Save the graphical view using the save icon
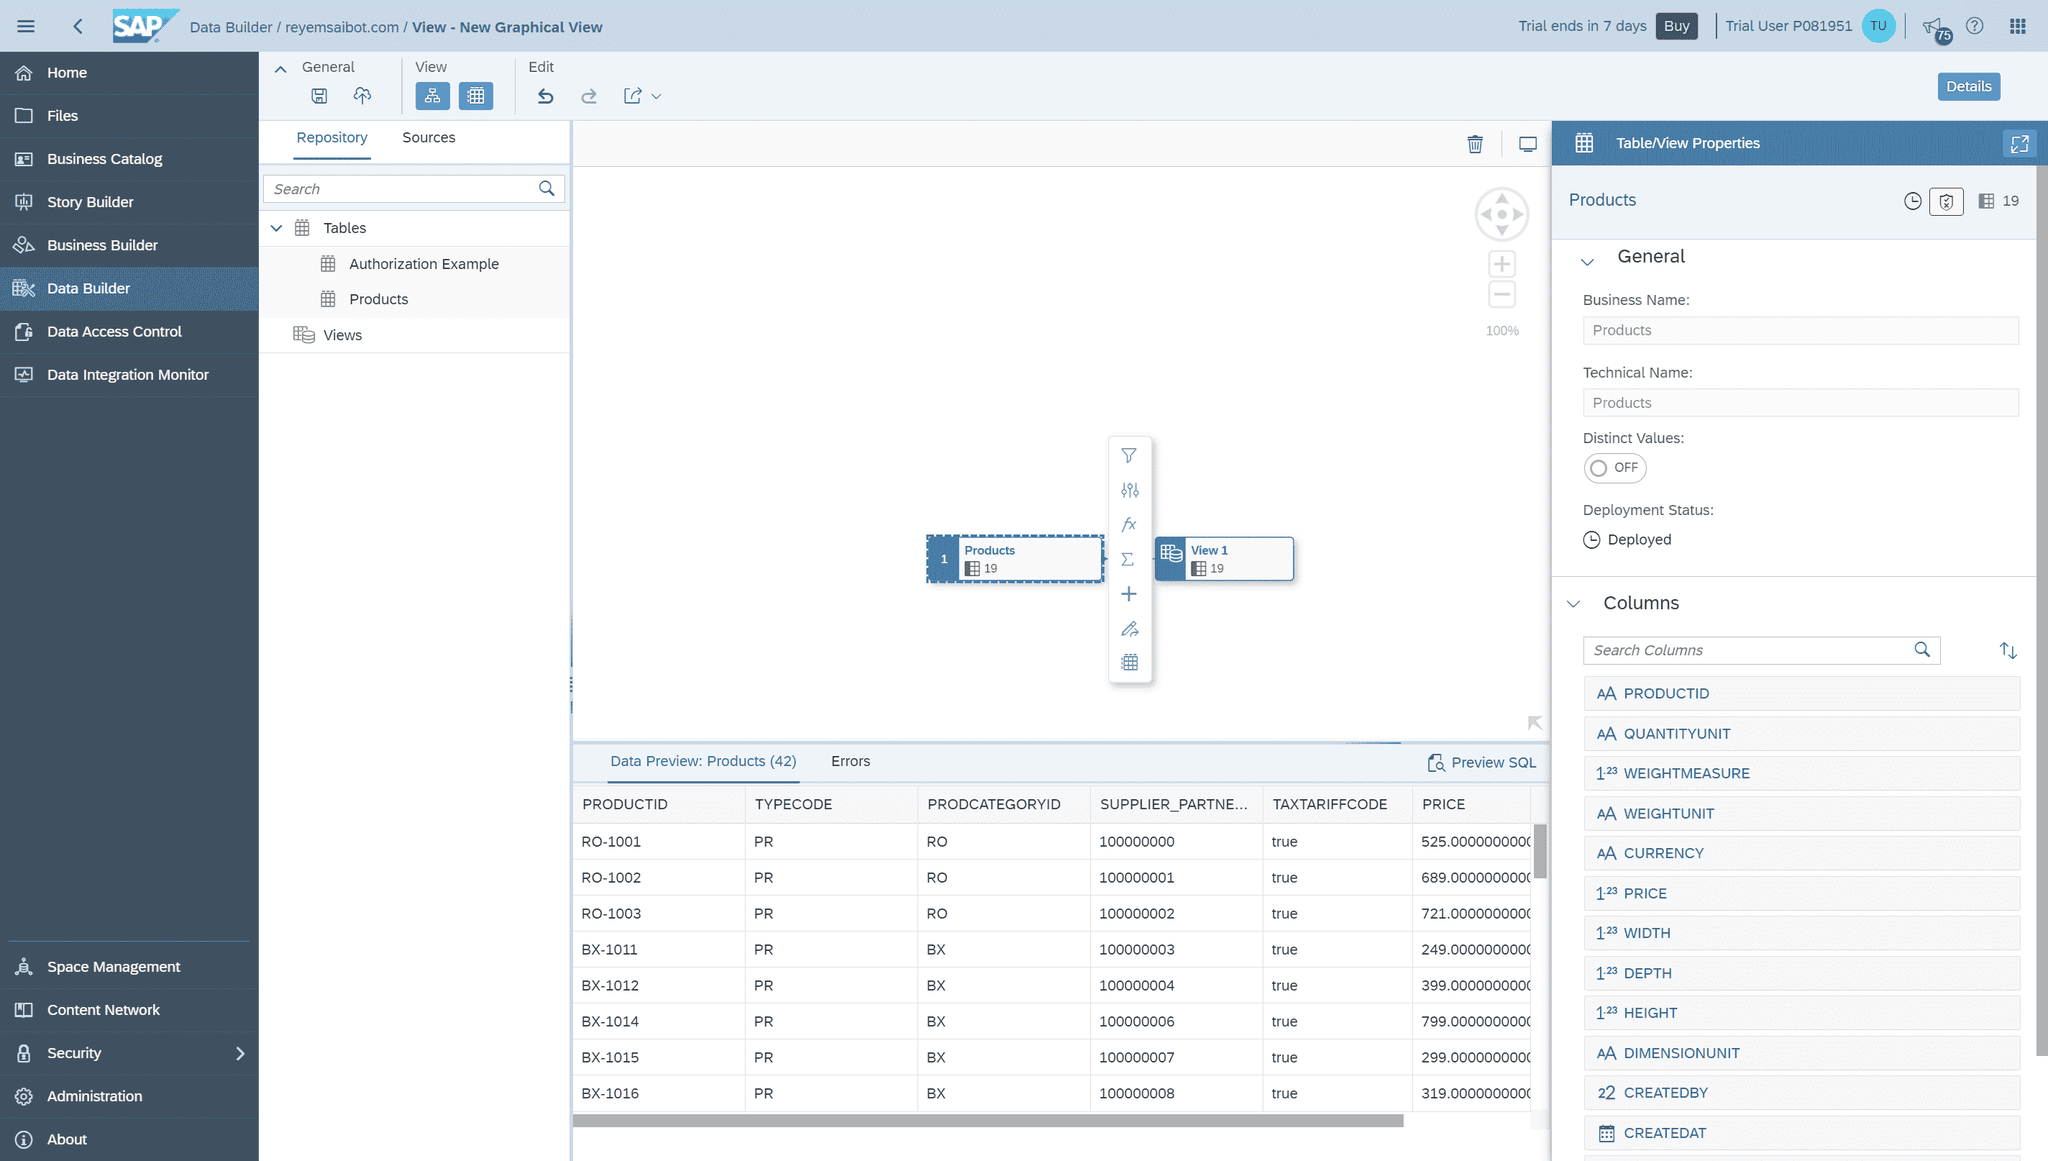2048x1161 pixels. 319,95
